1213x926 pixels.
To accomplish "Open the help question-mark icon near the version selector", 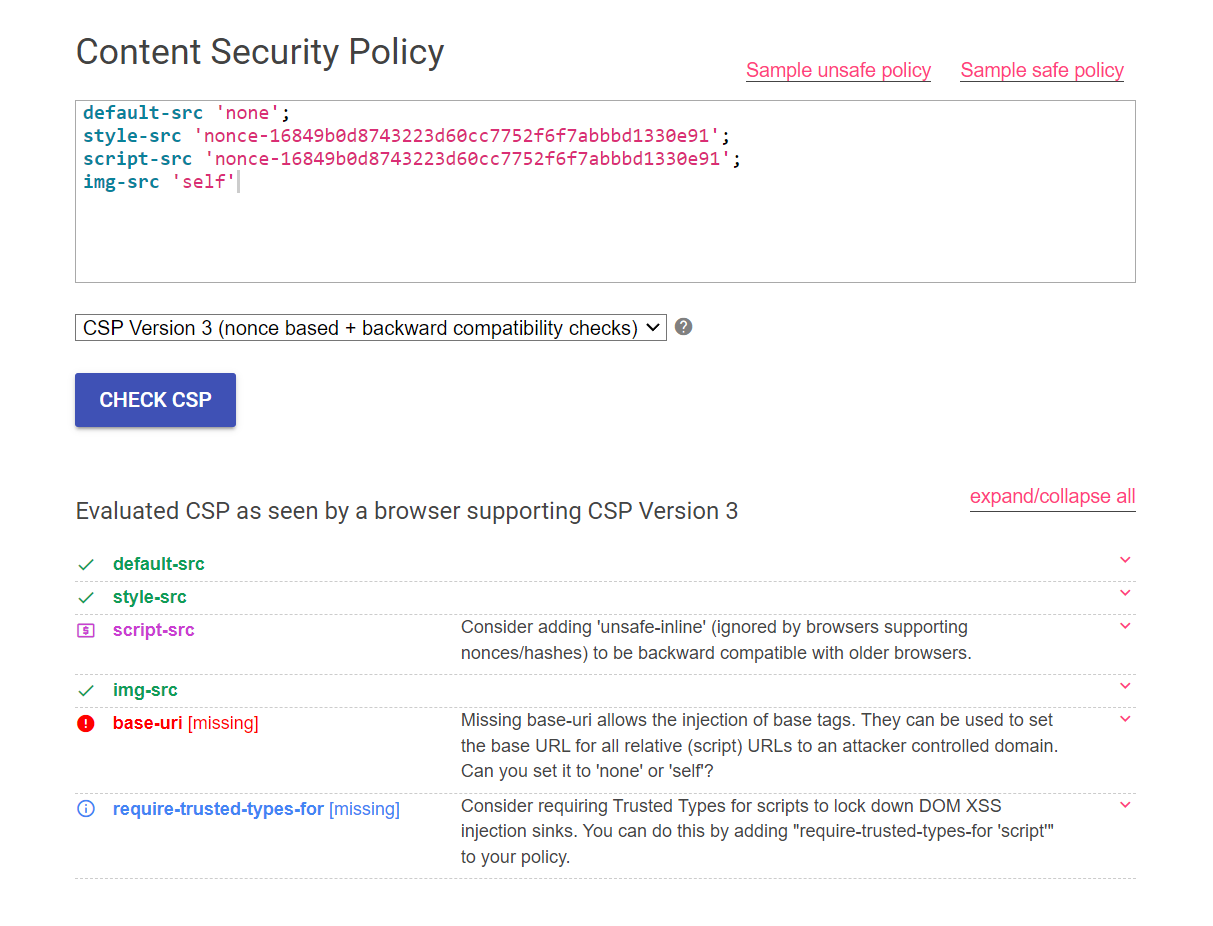I will [x=683, y=326].
